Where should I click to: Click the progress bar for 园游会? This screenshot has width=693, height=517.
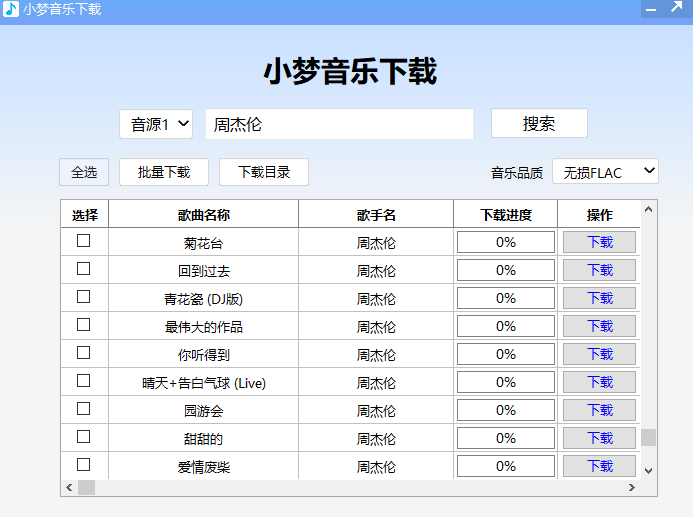[x=506, y=410]
